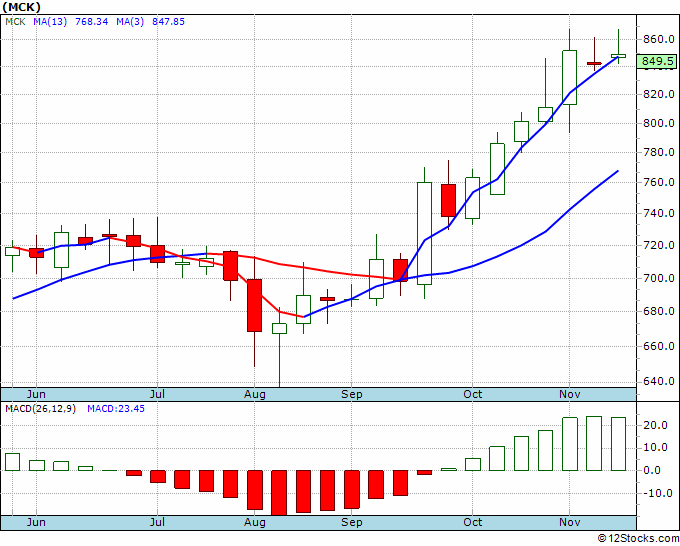Click the MACD(26,12,9) indicator label
This screenshot has width=680, height=546.
point(40,409)
